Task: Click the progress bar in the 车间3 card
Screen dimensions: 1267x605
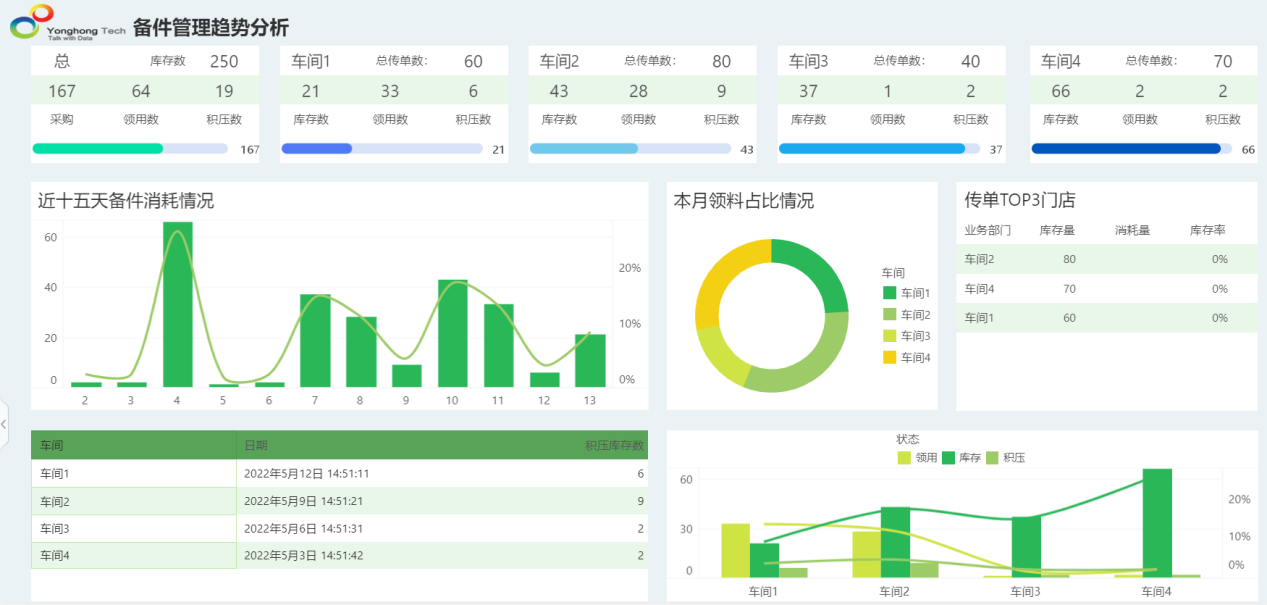Action: pos(873,149)
